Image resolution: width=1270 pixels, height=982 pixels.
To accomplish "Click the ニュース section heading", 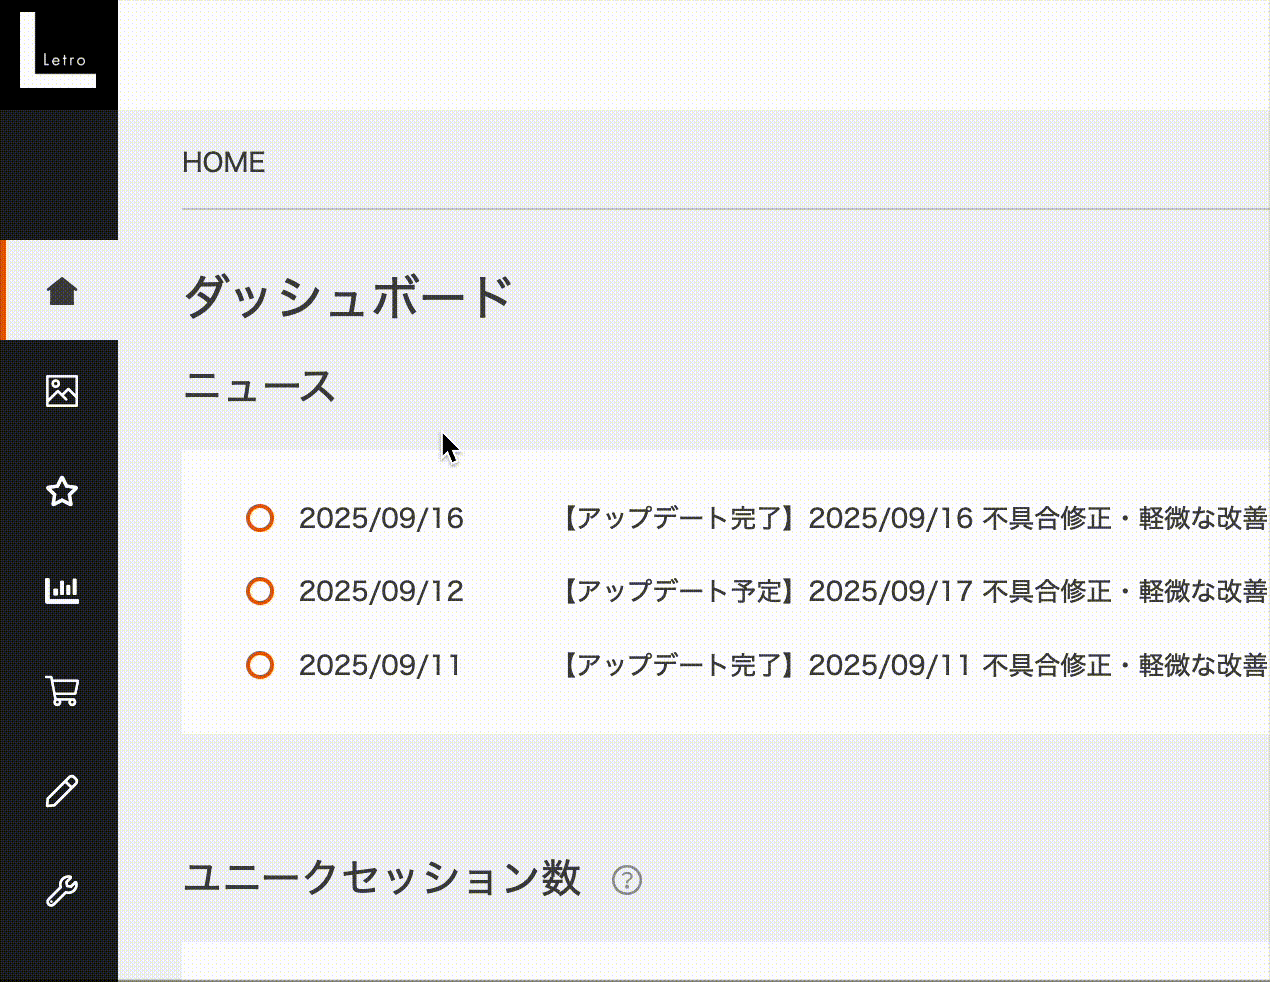I will tap(259, 387).
